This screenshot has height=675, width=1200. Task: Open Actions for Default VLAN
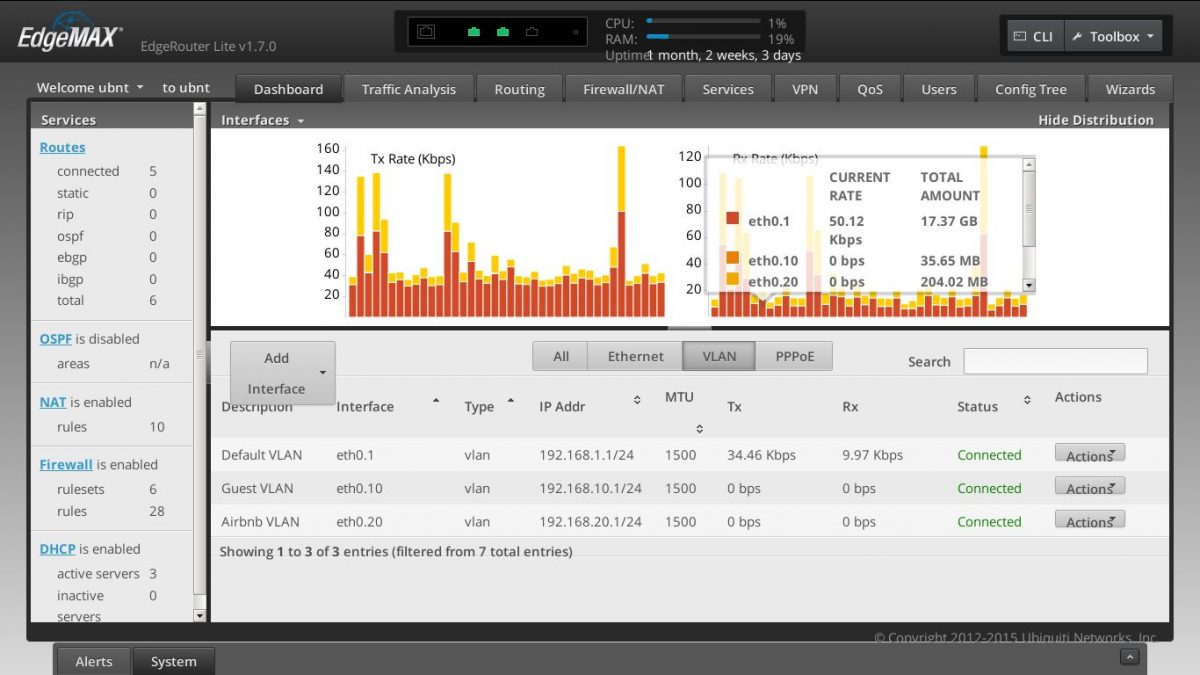pyautogui.click(x=1089, y=454)
